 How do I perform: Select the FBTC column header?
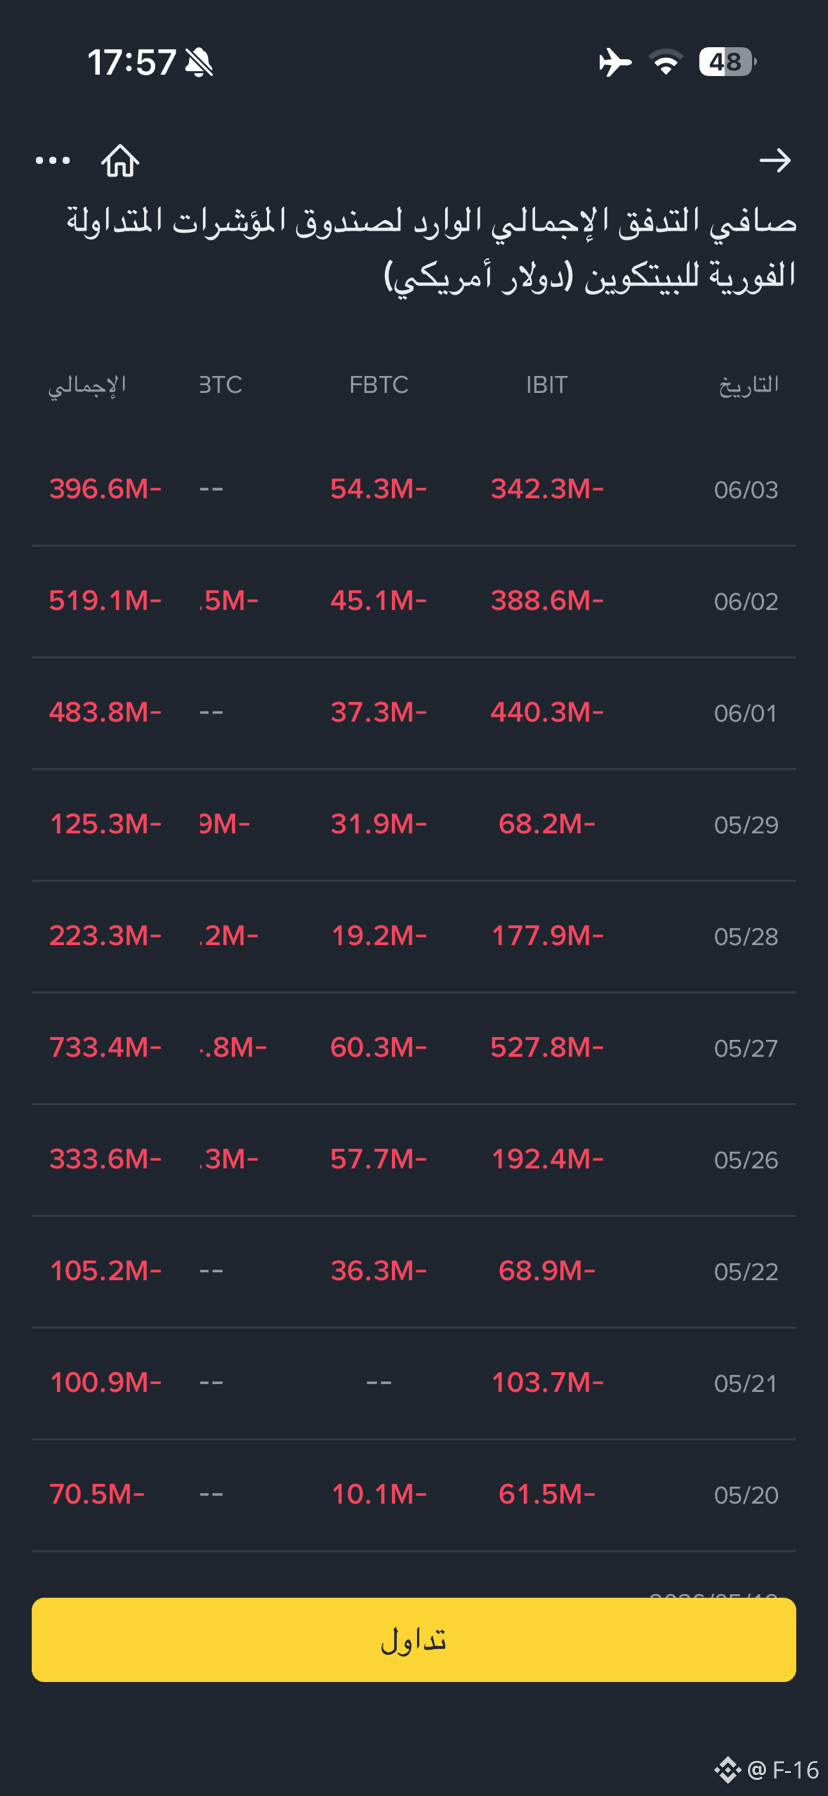click(379, 385)
